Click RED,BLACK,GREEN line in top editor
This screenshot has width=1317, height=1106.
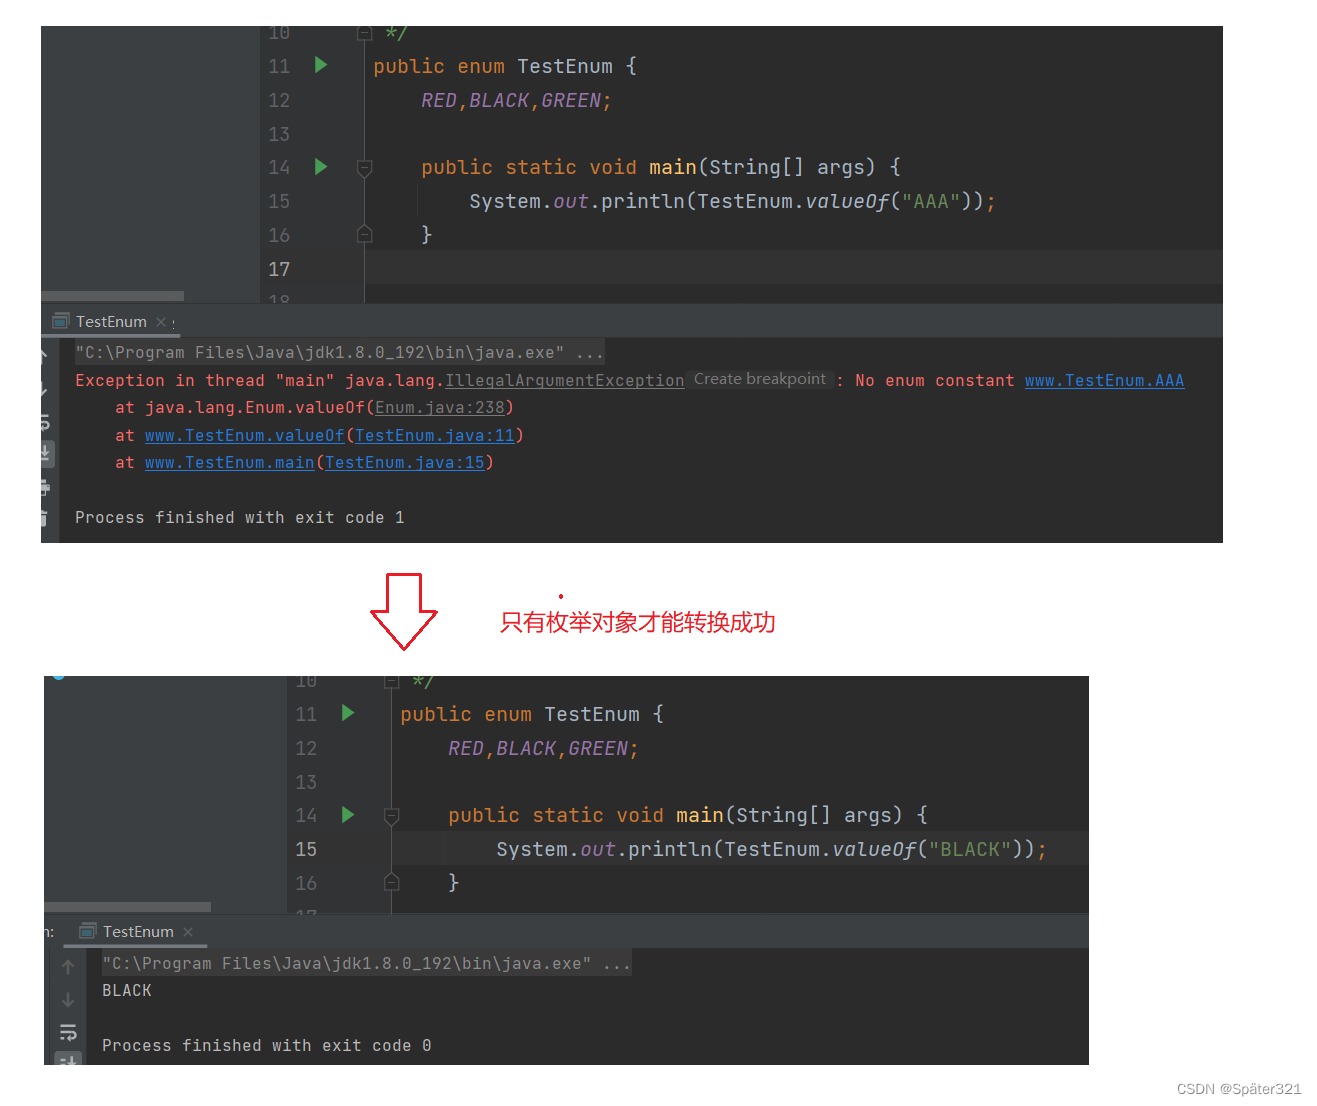click(x=516, y=100)
